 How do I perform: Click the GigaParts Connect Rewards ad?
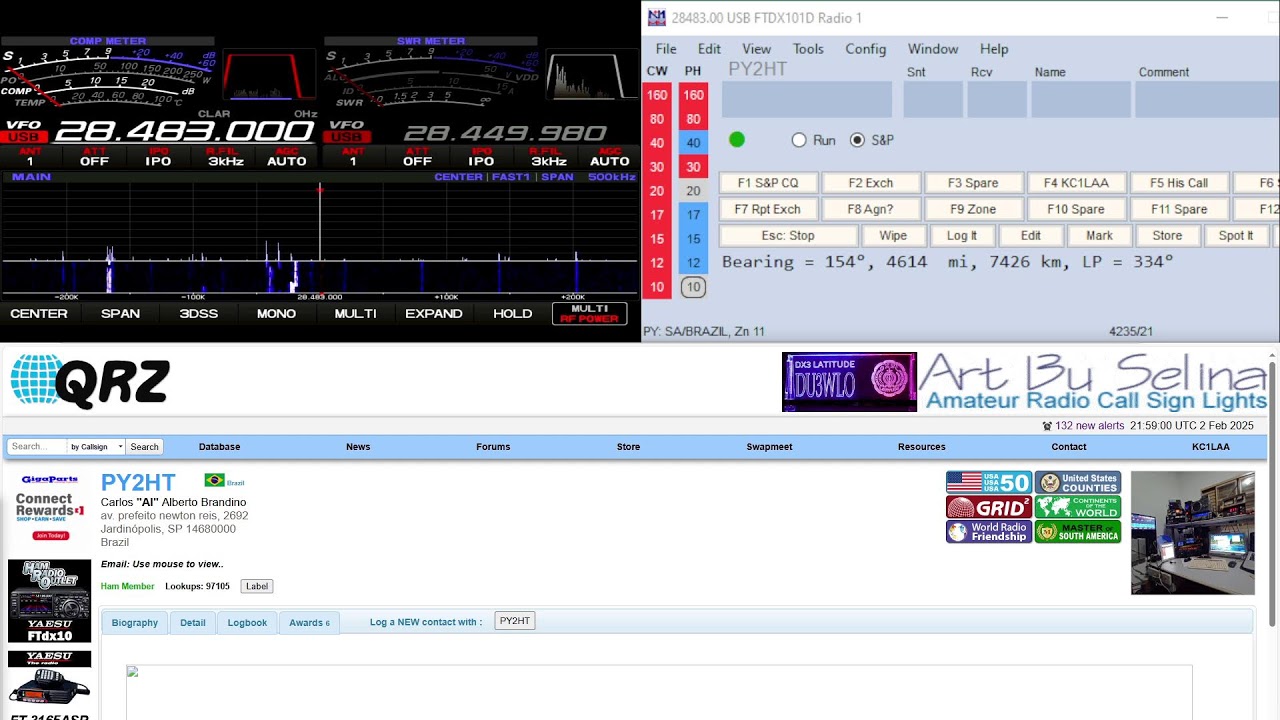point(49,508)
